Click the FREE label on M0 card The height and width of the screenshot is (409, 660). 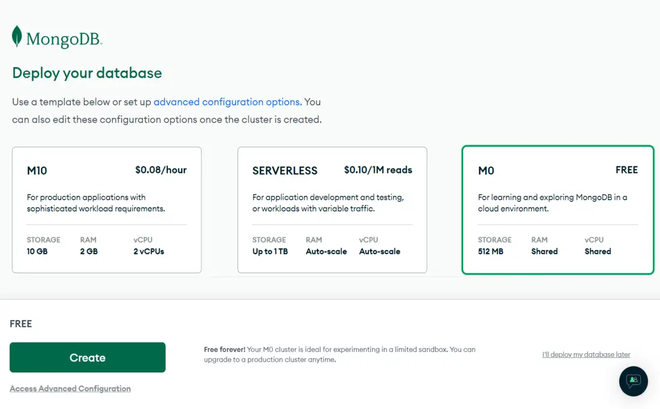pyautogui.click(x=626, y=170)
